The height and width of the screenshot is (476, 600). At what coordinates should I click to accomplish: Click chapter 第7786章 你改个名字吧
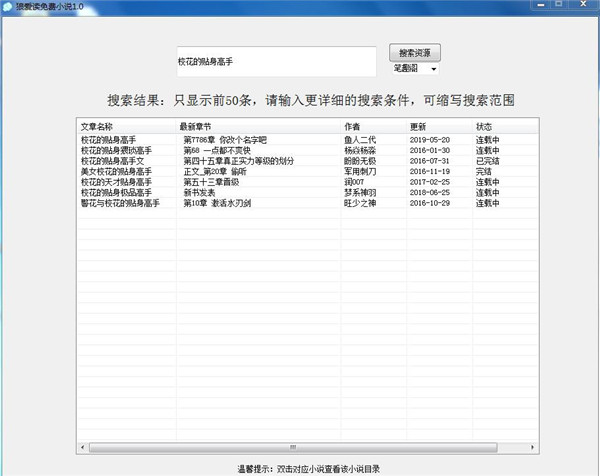click(225, 140)
